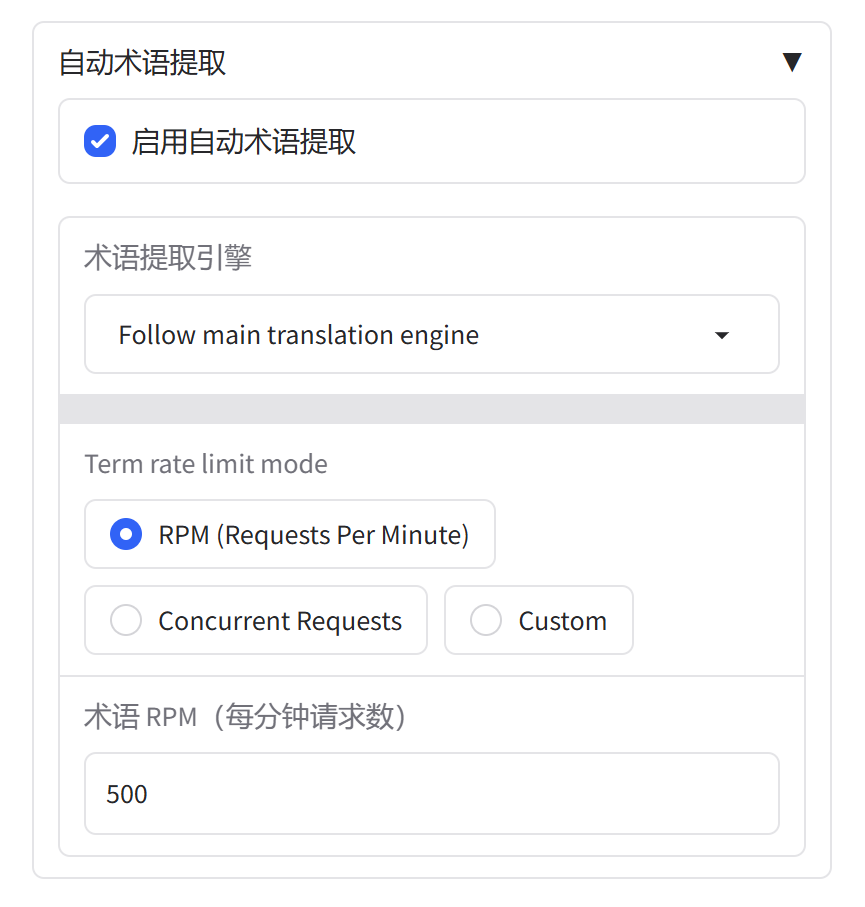
Task: Collapse the 自动术语提取 section via the triangle
Action: pos(791,61)
